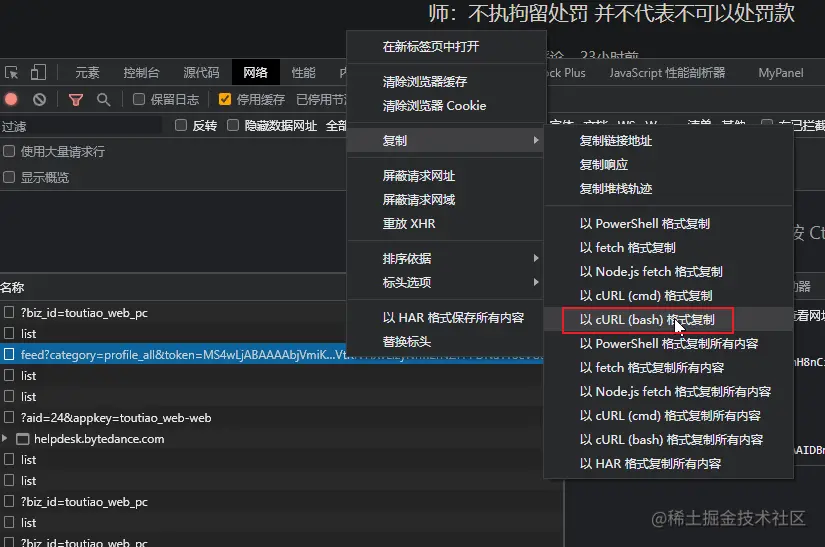Screen dimensions: 825x547
Task: Choose 屏蔽请求网址 menu item
Action: click(445, 176)
